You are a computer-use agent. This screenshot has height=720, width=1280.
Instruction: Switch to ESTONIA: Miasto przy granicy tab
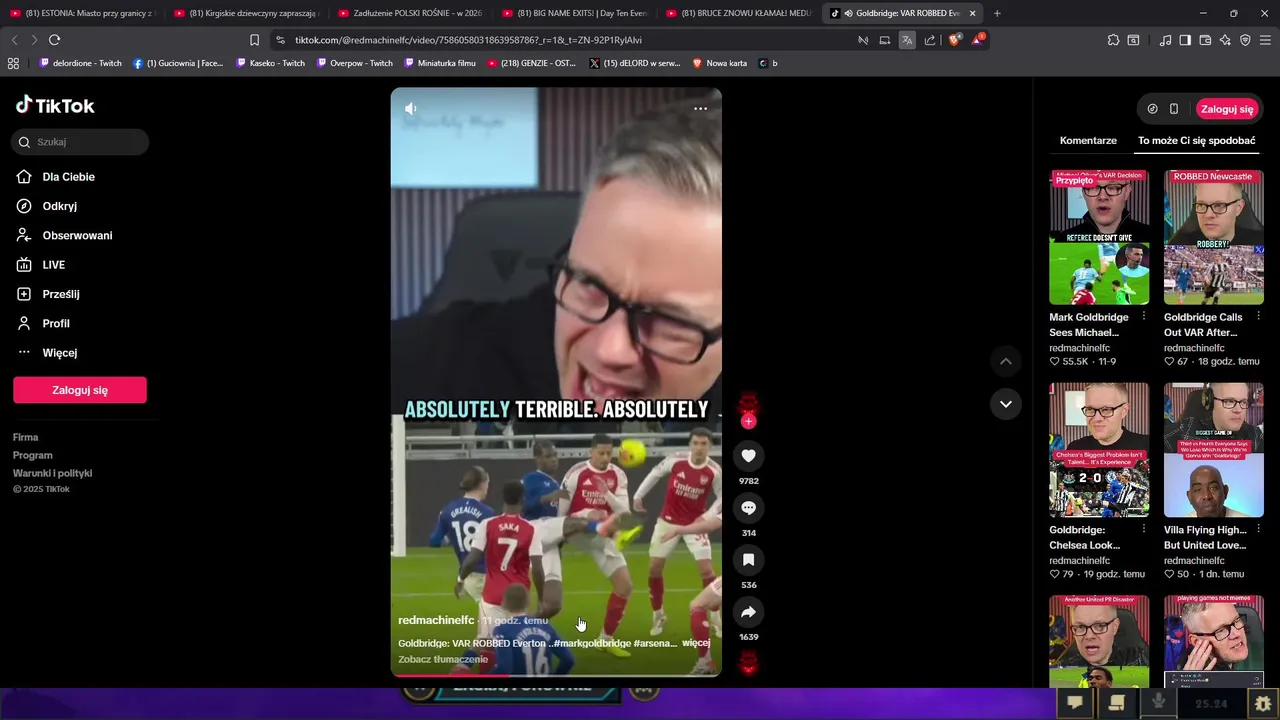coord(82,13)
